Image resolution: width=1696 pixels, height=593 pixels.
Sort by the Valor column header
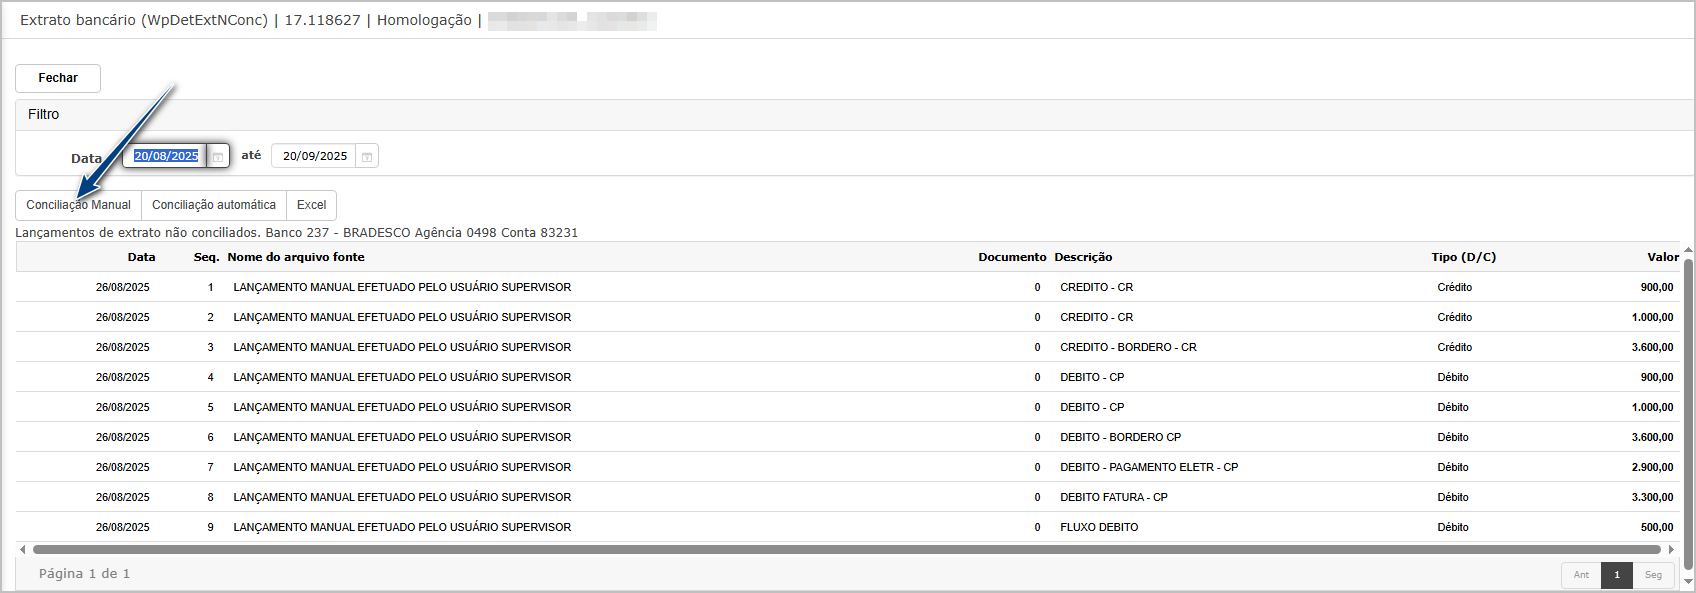(1662, 257)
